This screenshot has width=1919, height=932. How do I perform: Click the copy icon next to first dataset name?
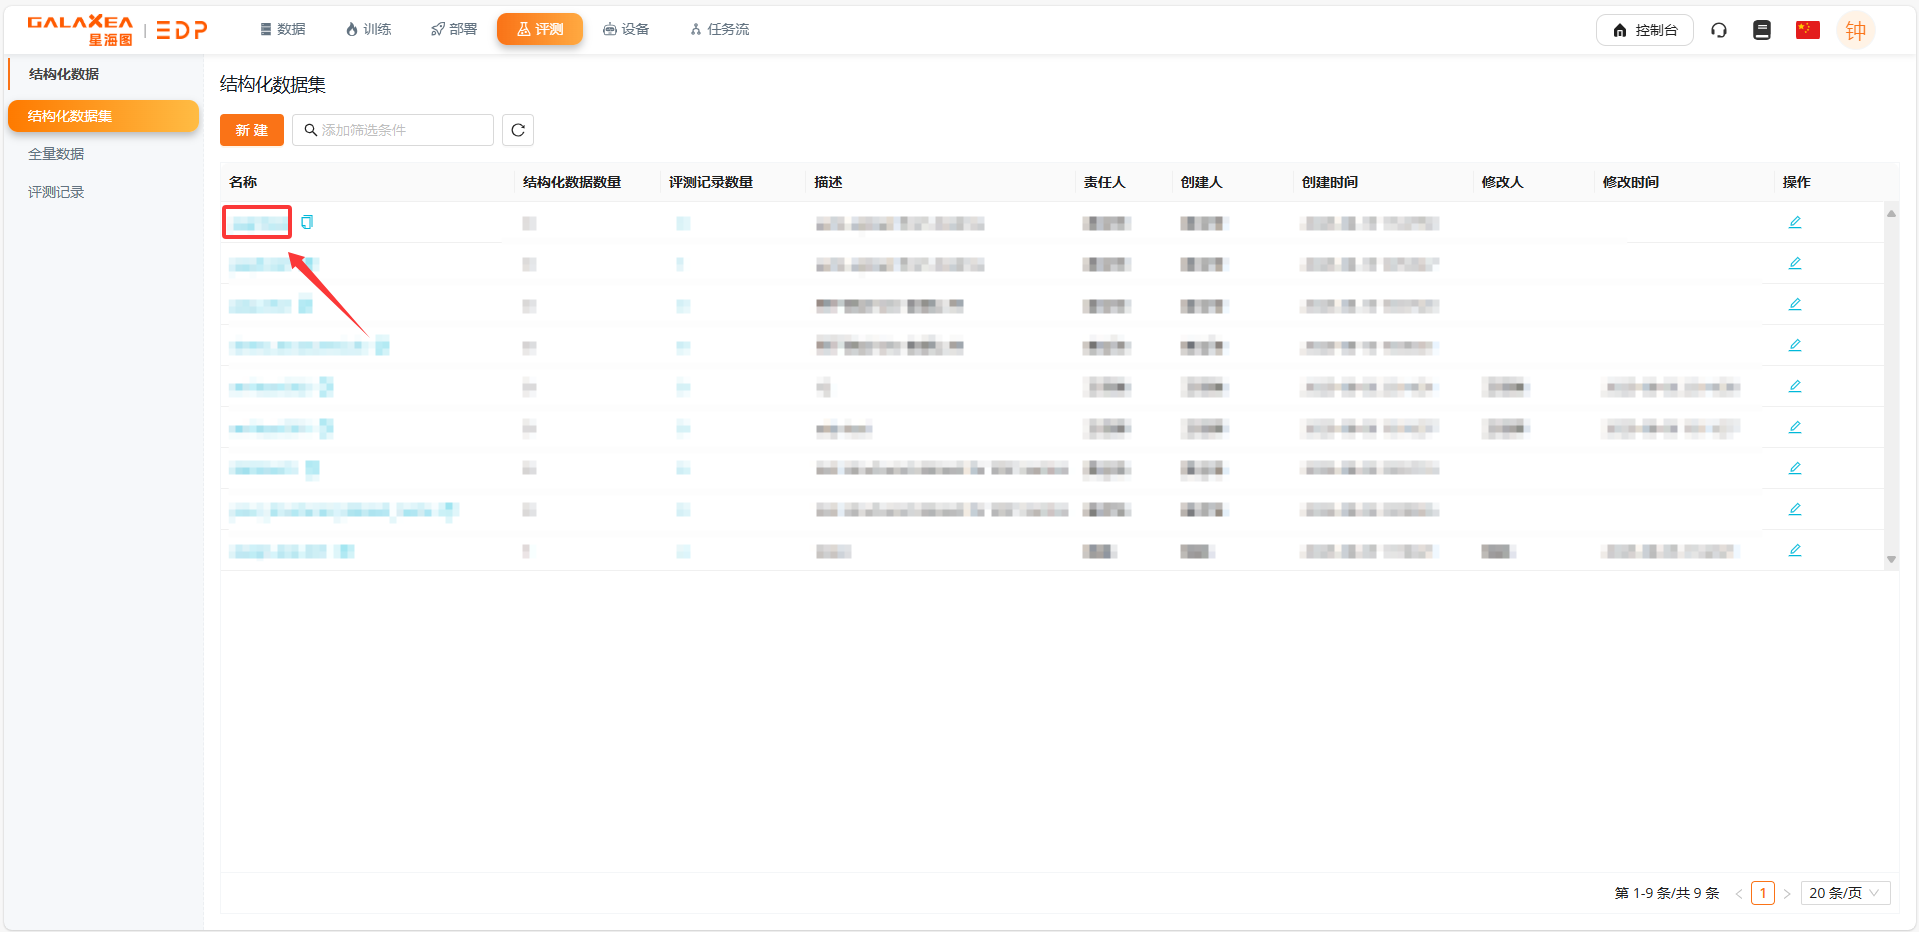coord(307,222)
